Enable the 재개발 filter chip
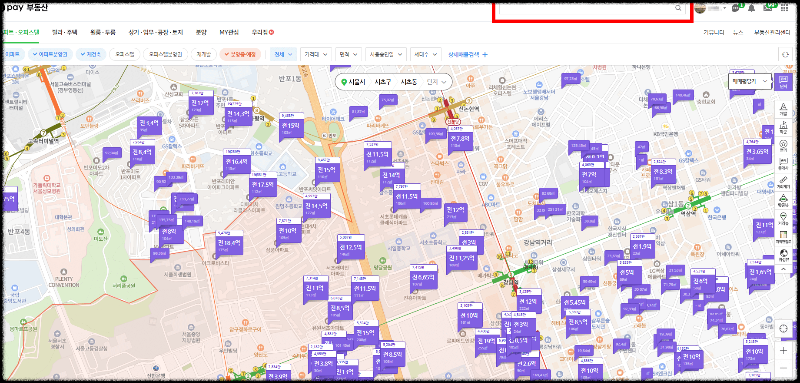The image size is (800, 383). [204, 54]
